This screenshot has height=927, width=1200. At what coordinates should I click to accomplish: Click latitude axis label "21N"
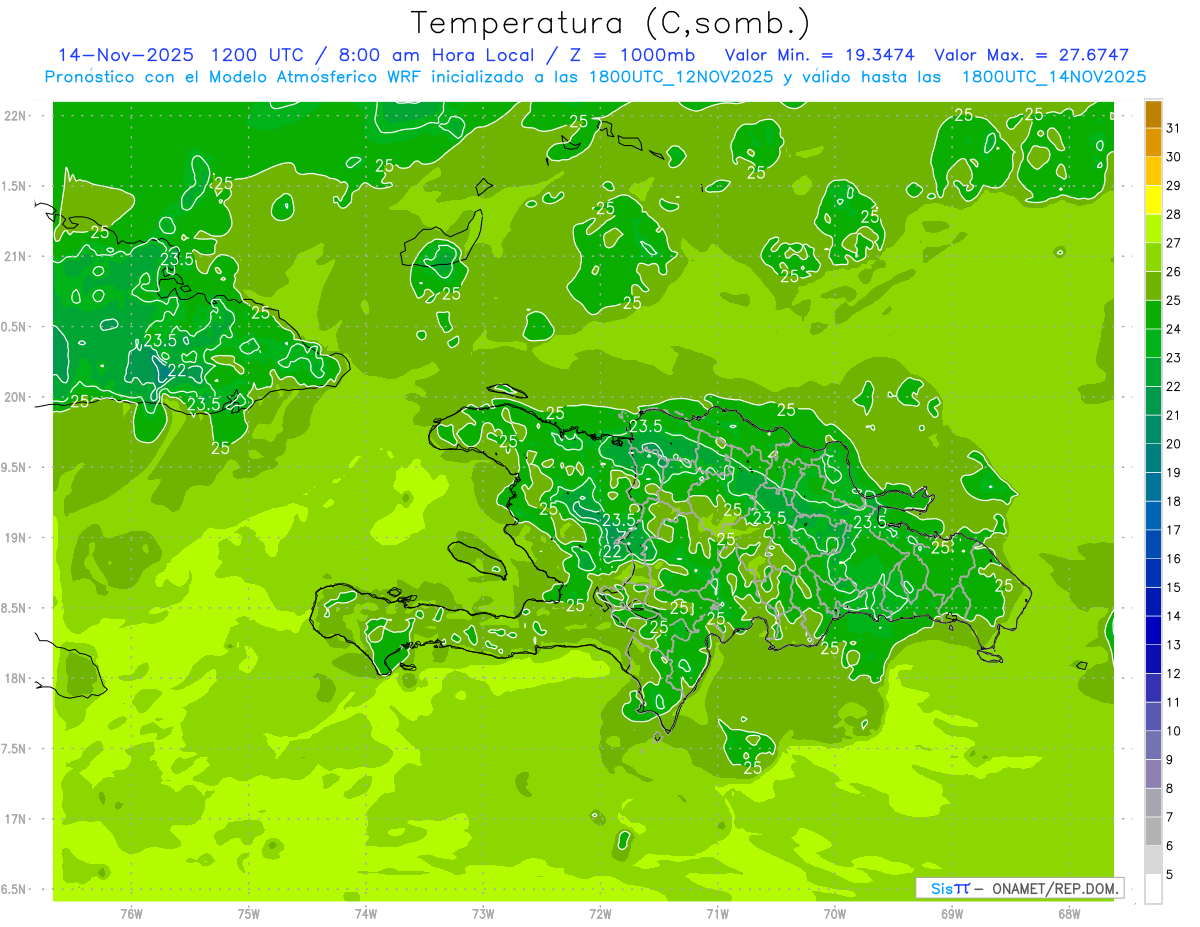tap(17, 256)
